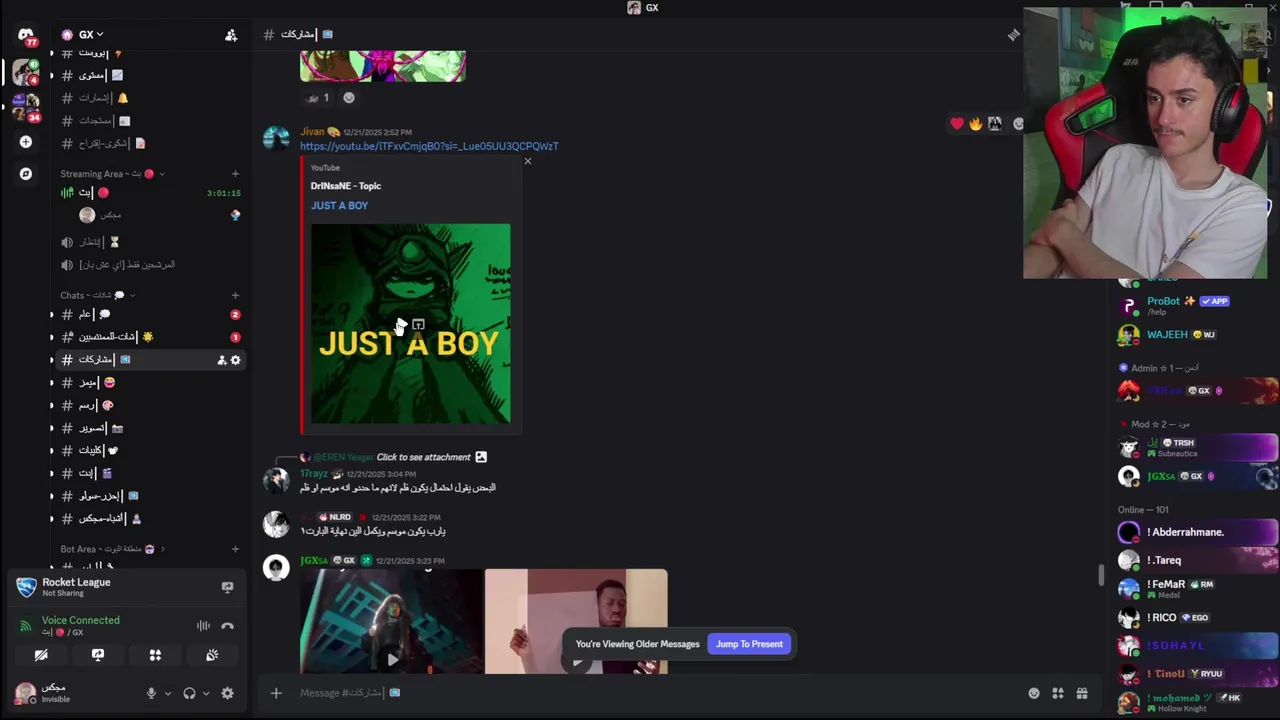Open the server folder with 34 badge
1280x720 pixels.
(x=26, y=107)
